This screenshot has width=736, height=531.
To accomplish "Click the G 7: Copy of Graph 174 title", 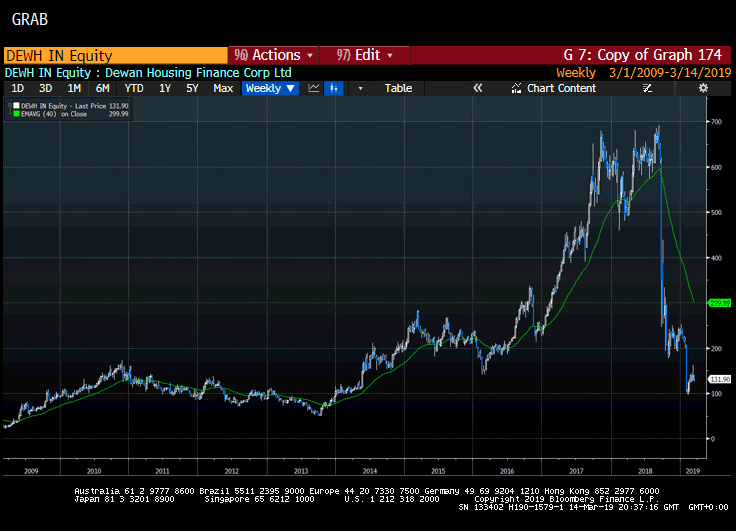I will (x=642, y=55).
